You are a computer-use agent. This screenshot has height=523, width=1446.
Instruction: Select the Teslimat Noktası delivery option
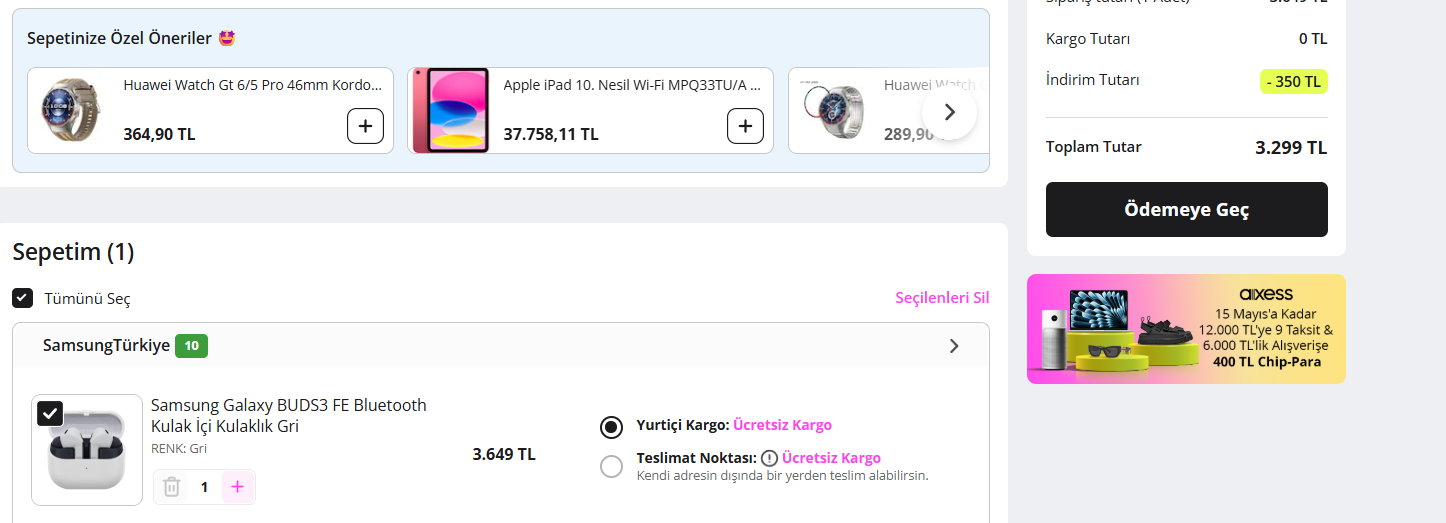point(611,466)
